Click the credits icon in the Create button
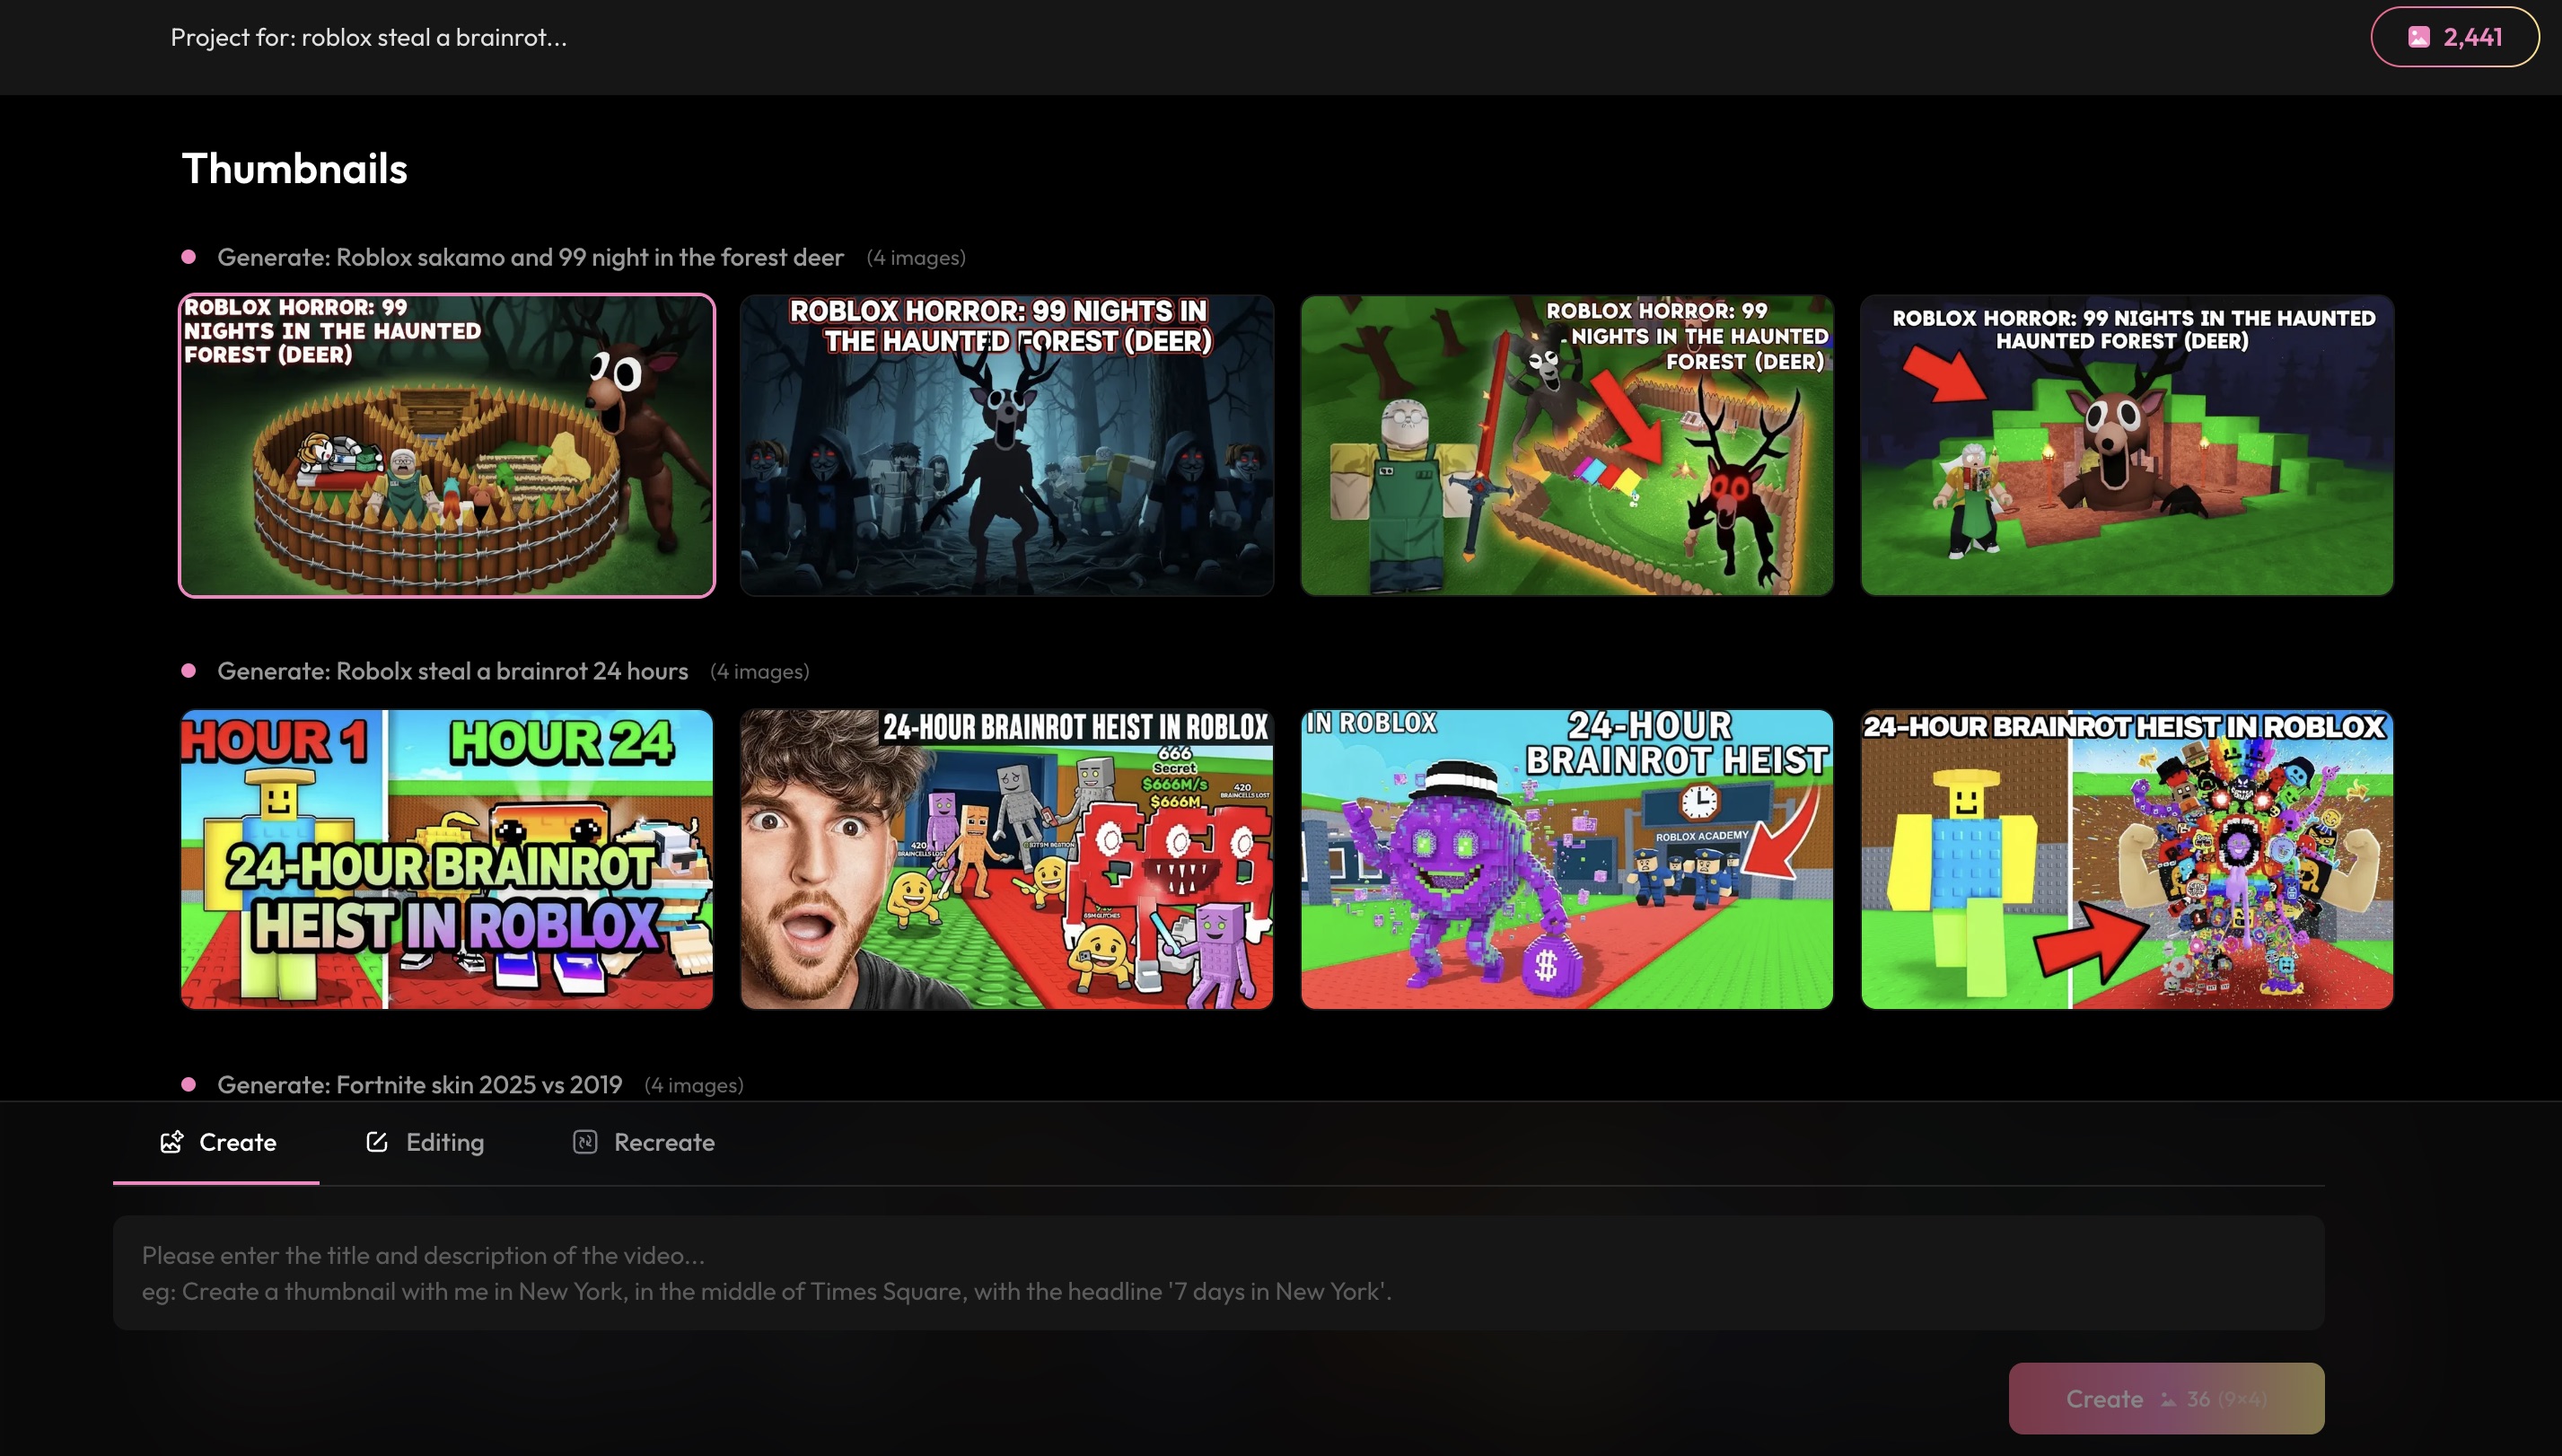Viewport: 2562px width, 1456px height. point(2168,1400)
